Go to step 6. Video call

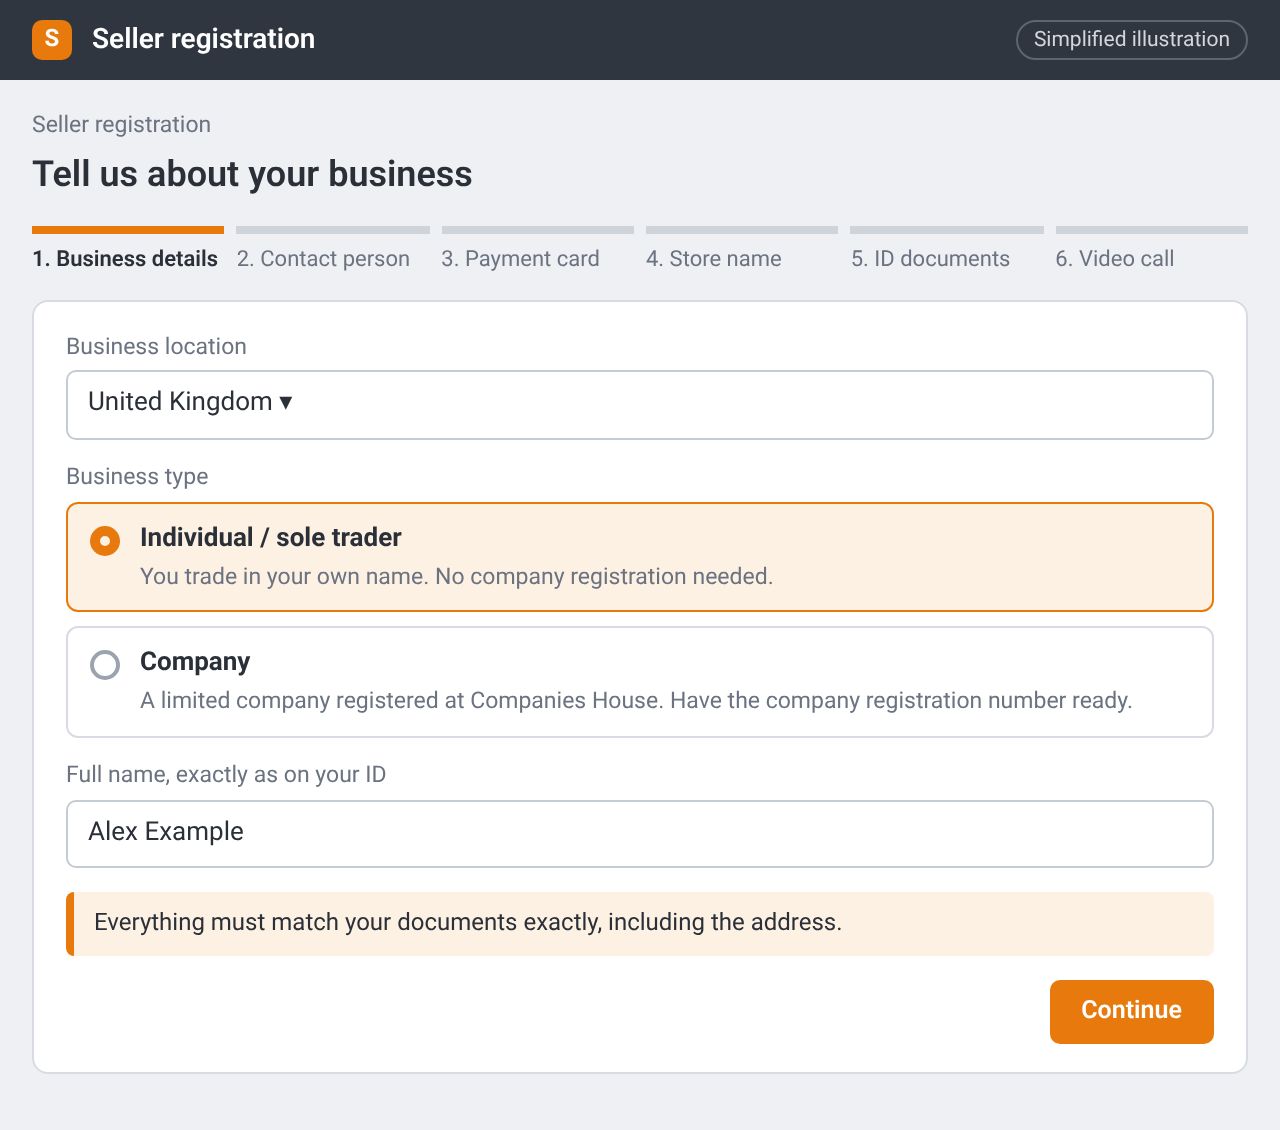1151,249
